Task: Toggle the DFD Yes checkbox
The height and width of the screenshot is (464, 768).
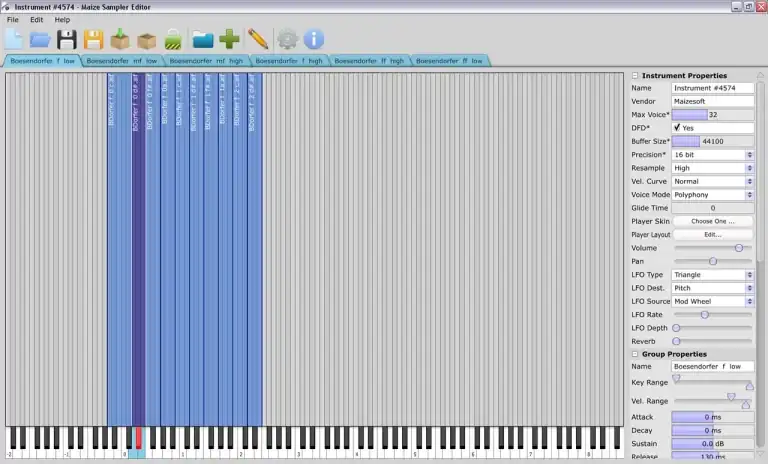Action: pyautogui.click(x=677, y=127)
